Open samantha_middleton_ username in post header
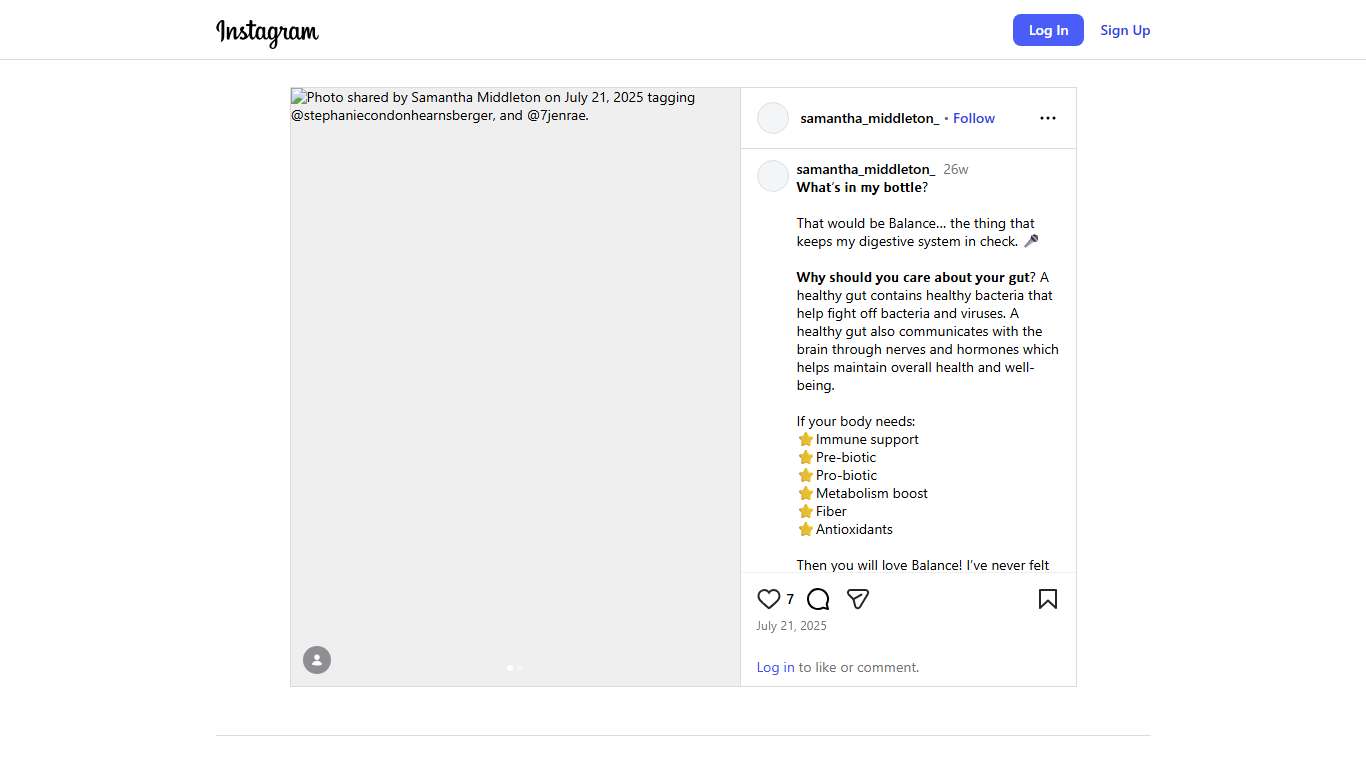 pyautogui.click(x=869, y=118)
